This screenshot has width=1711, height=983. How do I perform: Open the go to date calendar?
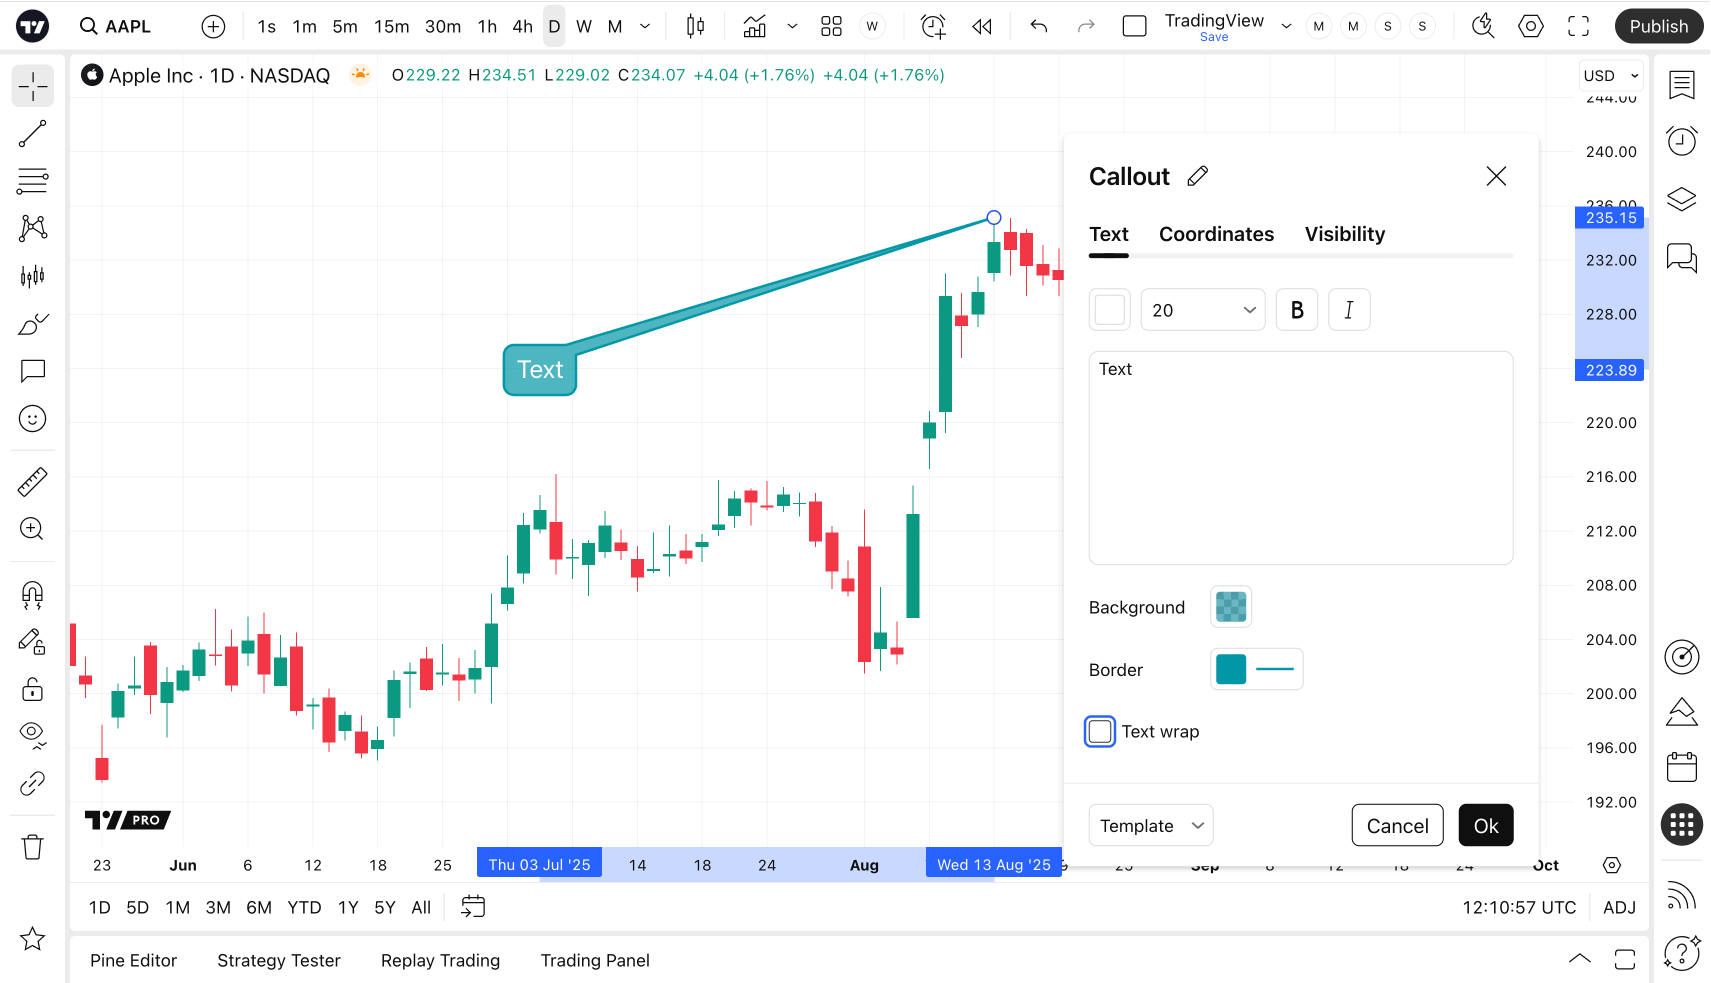(x=473, y=907)
